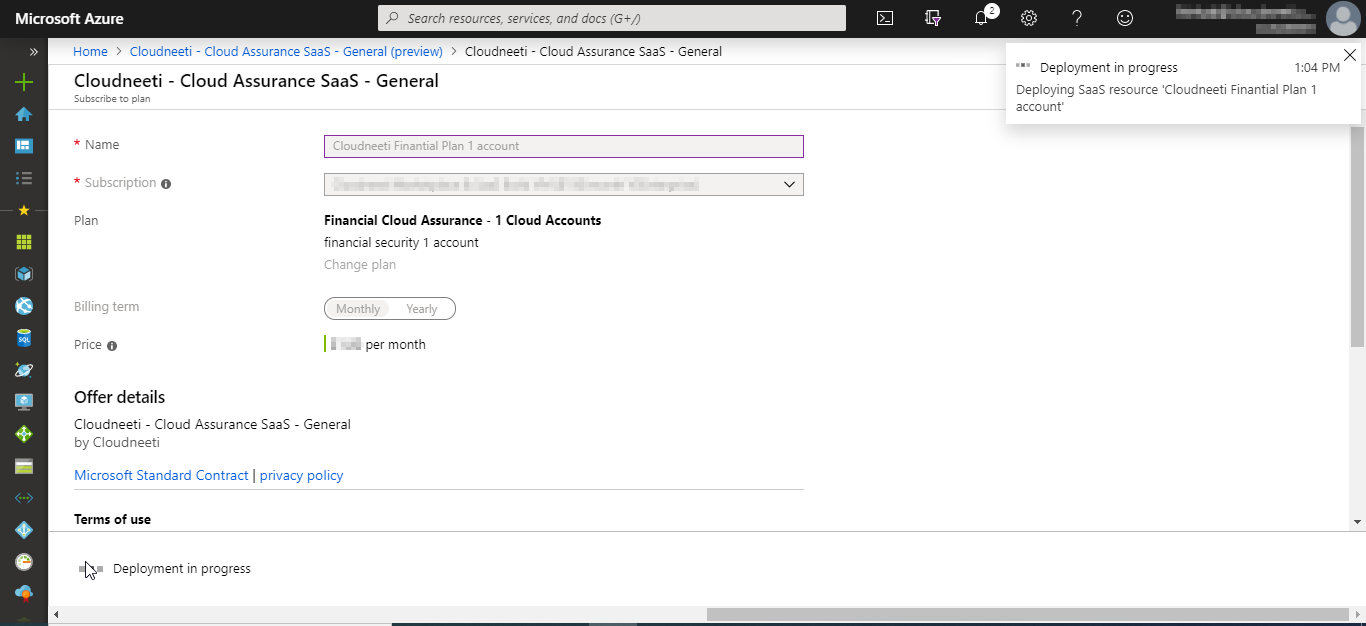This screenshot has height=626, width=1366.
Task: Dismiss the deployment notification with the X
Action: [x=1350, y=55]
